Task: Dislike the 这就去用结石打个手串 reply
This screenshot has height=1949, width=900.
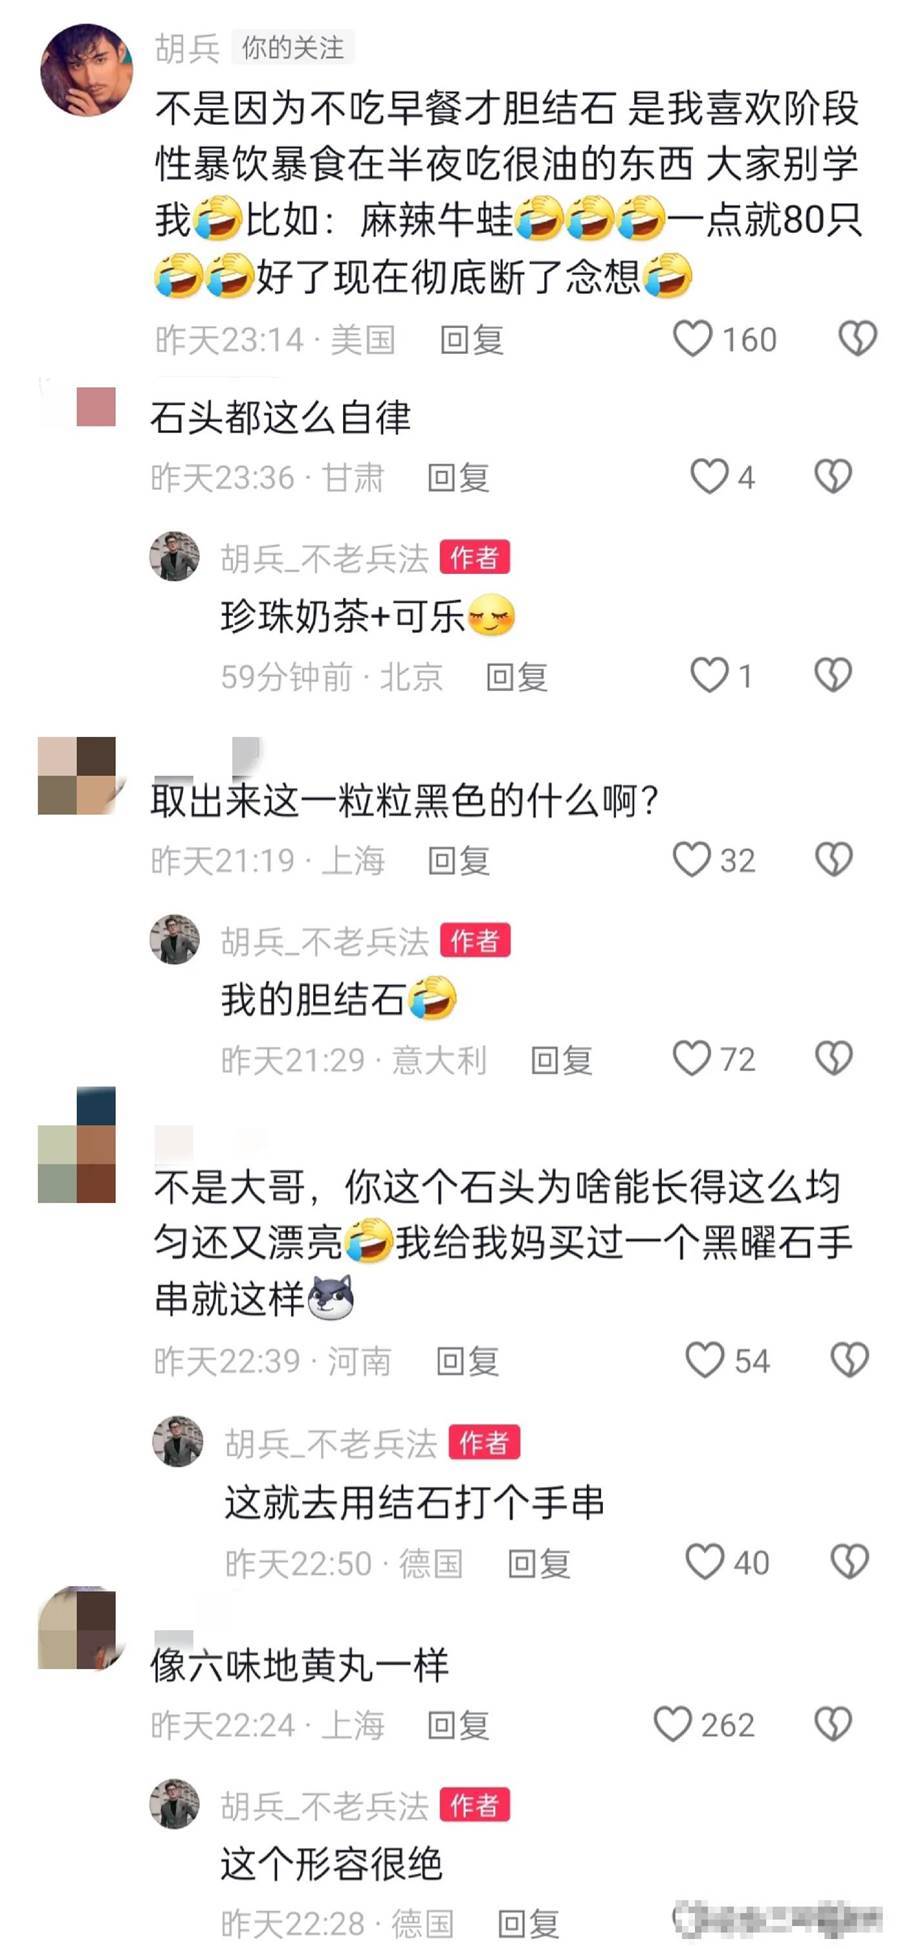Action: 850,1561
